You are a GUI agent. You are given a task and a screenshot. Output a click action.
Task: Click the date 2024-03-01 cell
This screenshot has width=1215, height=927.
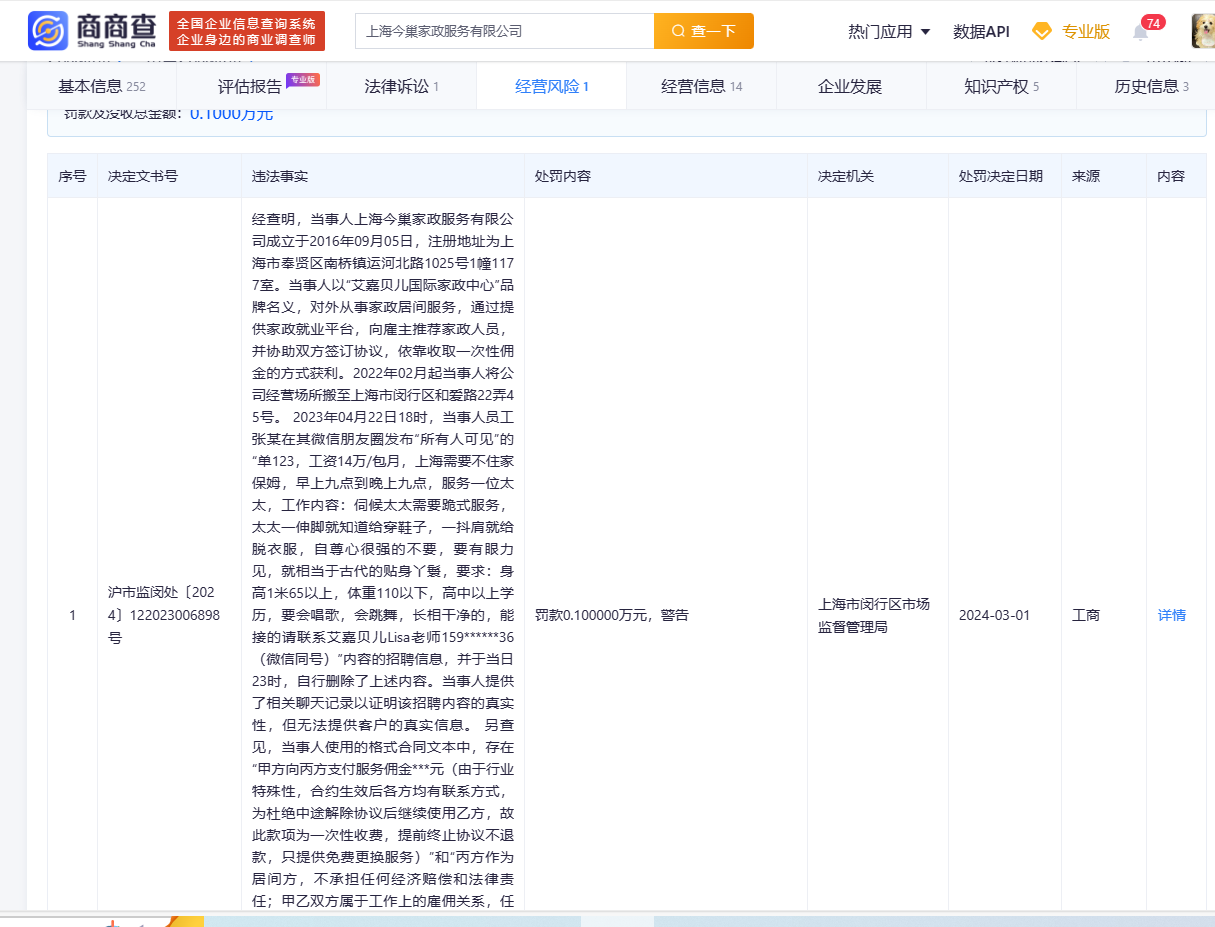point(994,615)
